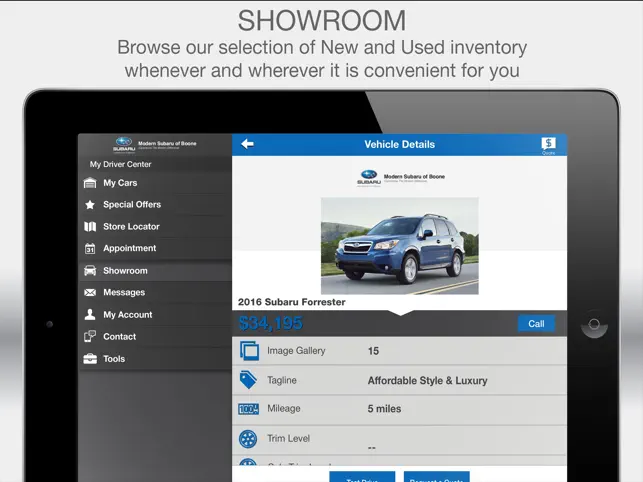Click the 5 miles mileage value
The image size is (643, 482).
[384, 409]
